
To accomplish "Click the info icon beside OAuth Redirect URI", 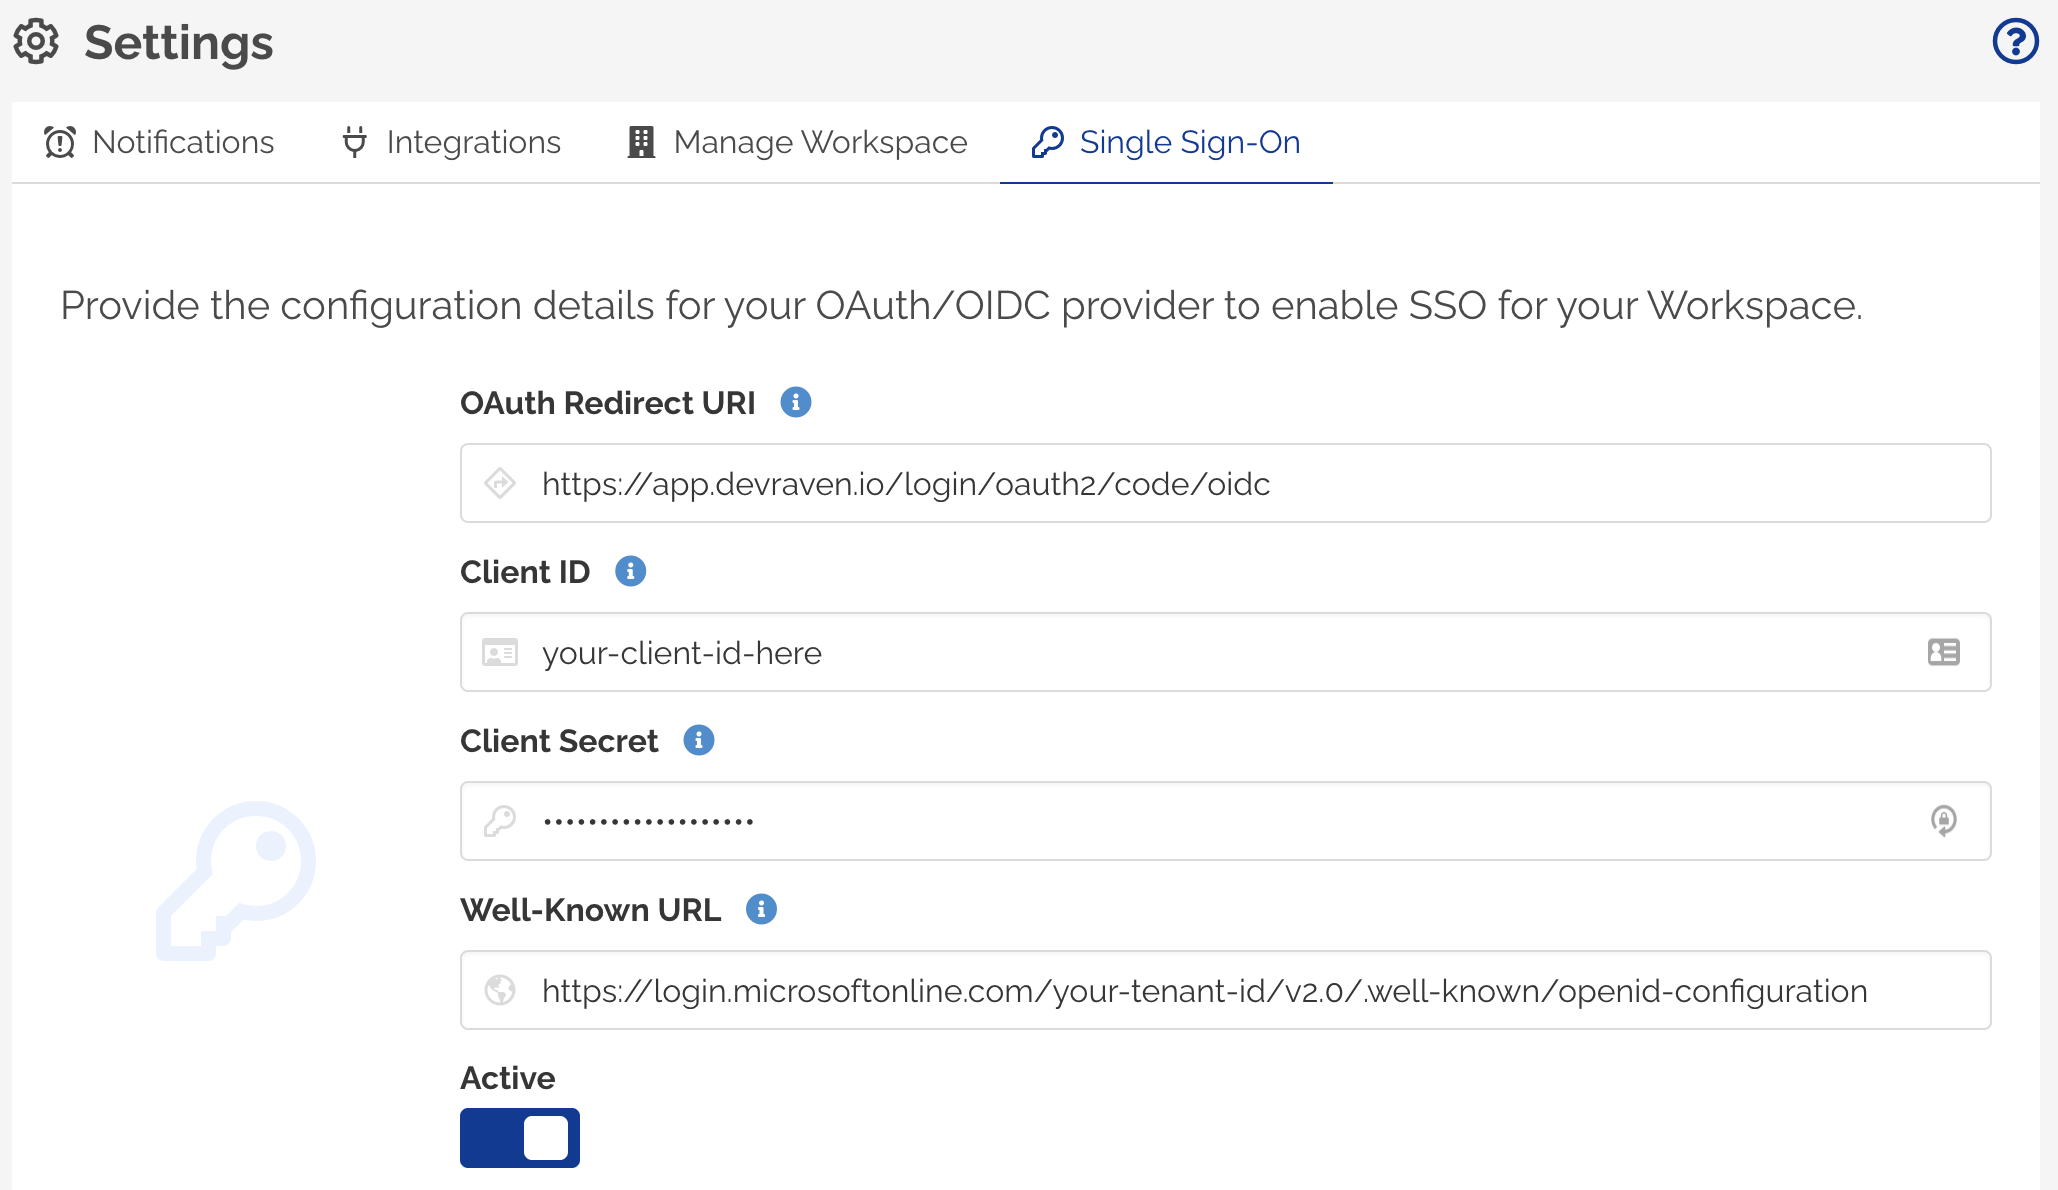I will click(795, 402).
